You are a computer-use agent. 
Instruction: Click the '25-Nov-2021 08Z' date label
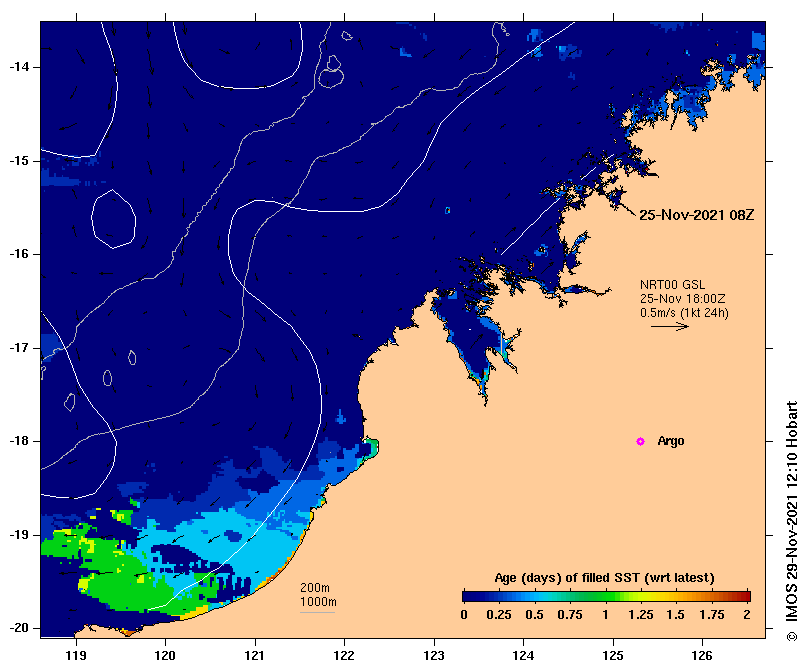[697, 215]
